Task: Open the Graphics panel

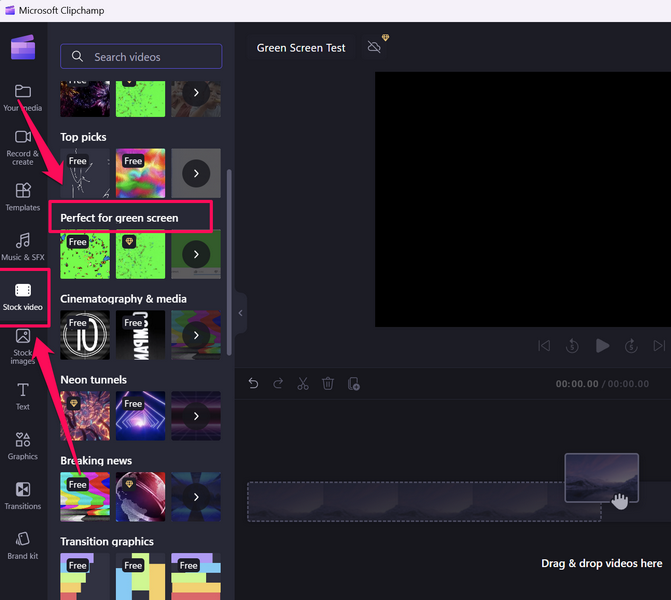Action: (x=23, y=445)
